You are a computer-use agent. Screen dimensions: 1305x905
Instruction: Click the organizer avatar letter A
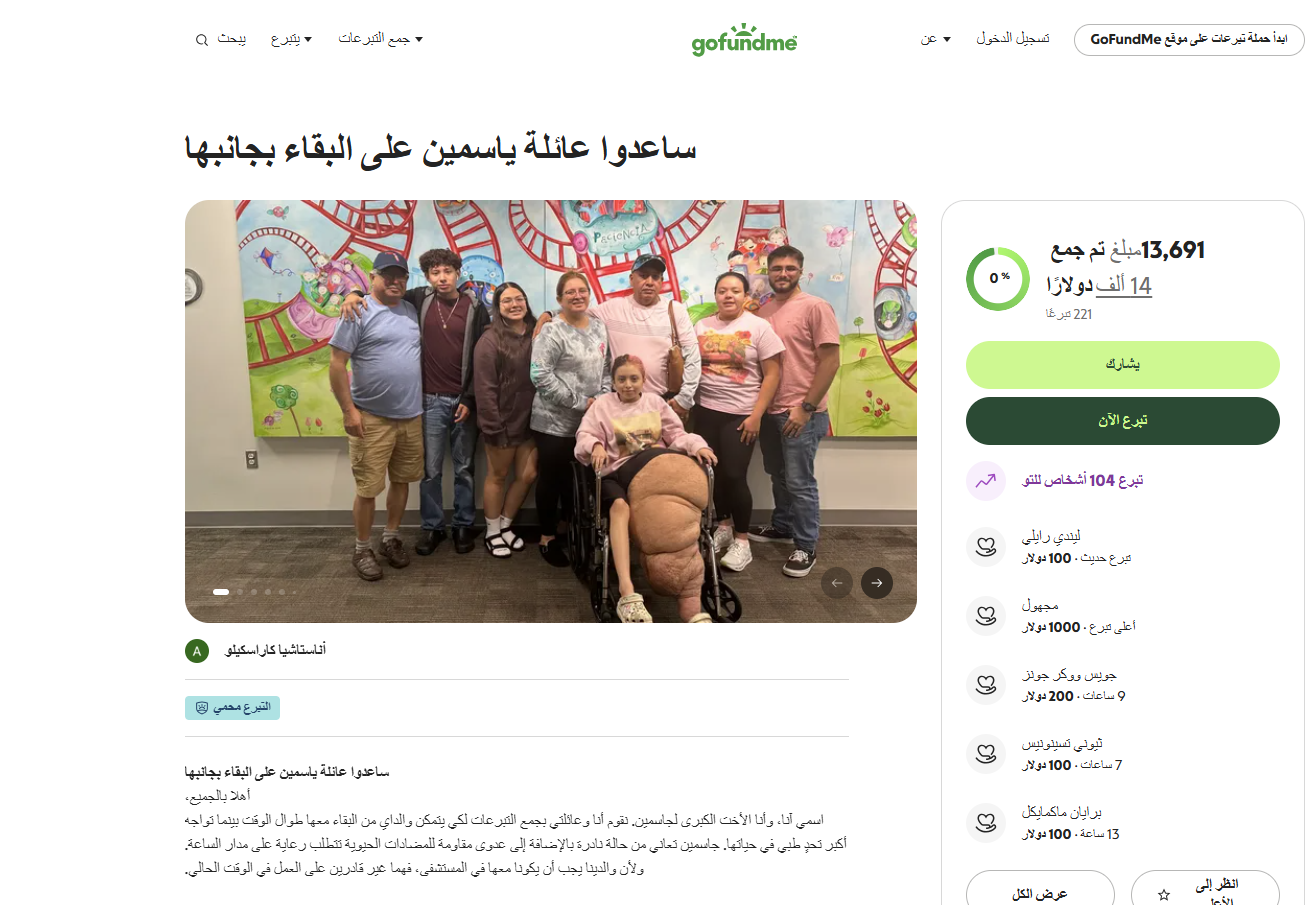(197, 651)
